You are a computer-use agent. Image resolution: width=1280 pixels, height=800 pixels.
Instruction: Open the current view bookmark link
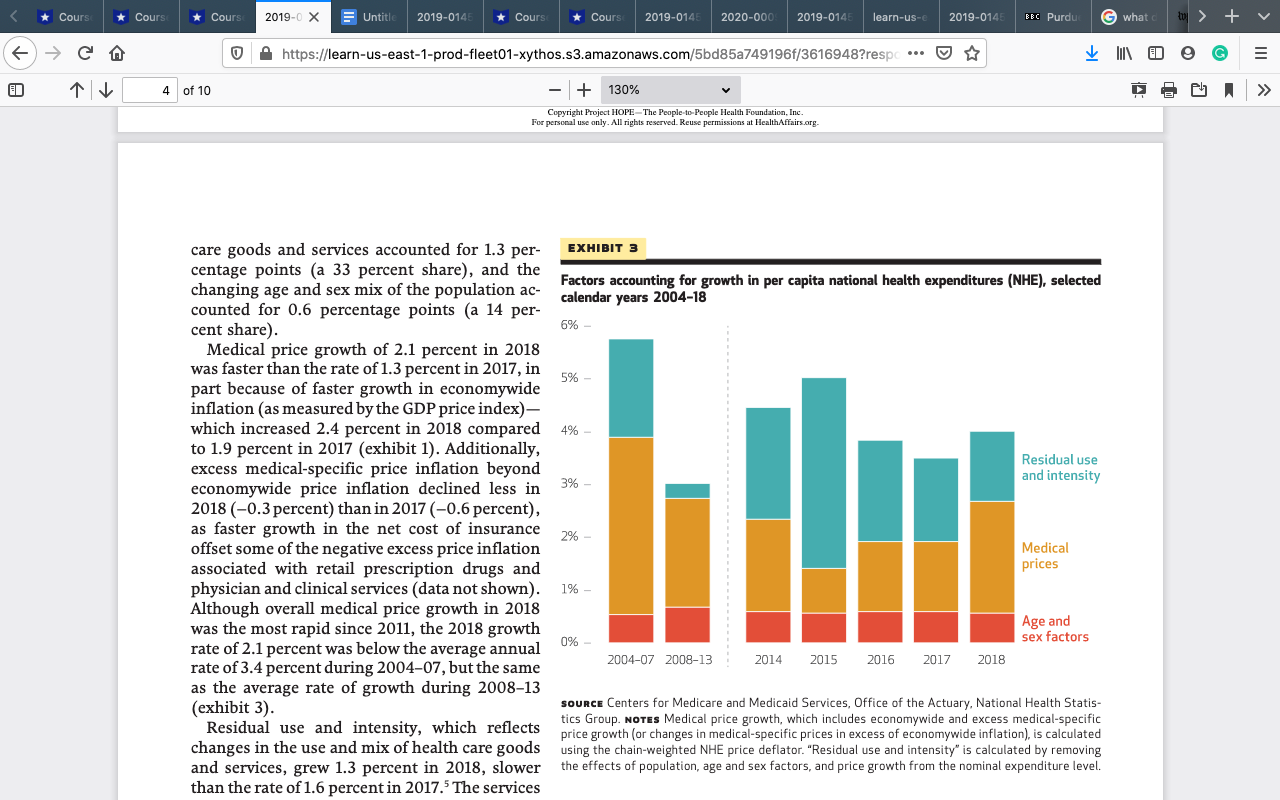coord(1229,90)
